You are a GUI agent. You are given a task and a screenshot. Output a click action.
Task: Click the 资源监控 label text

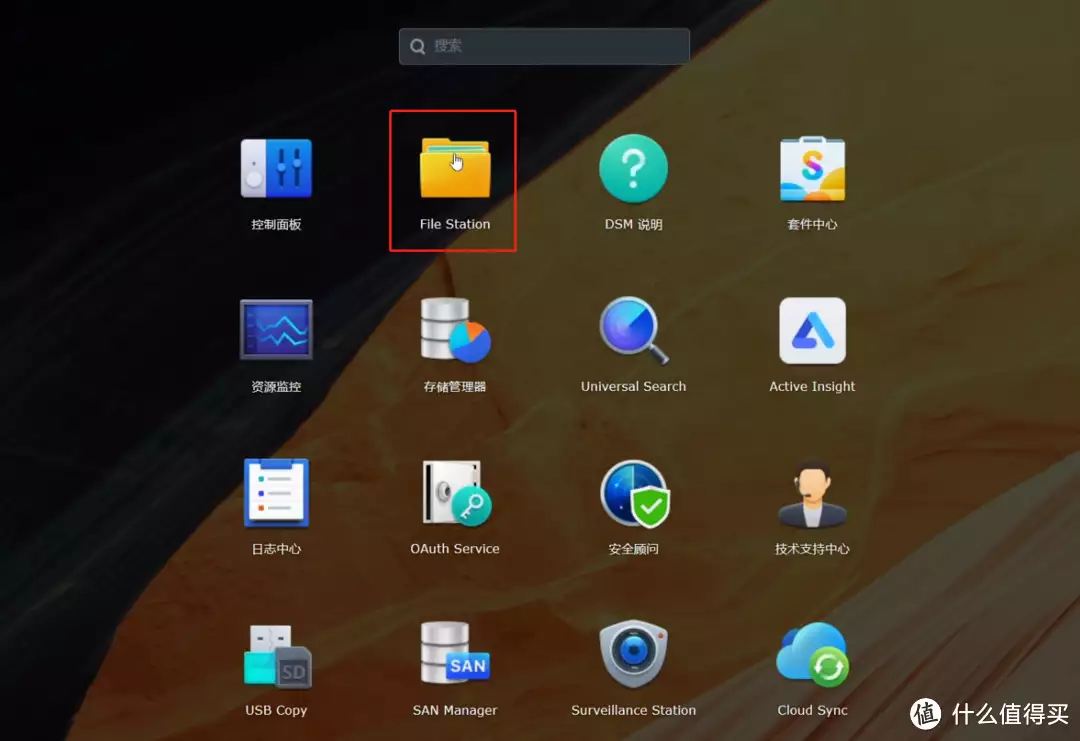coord(276,387)
